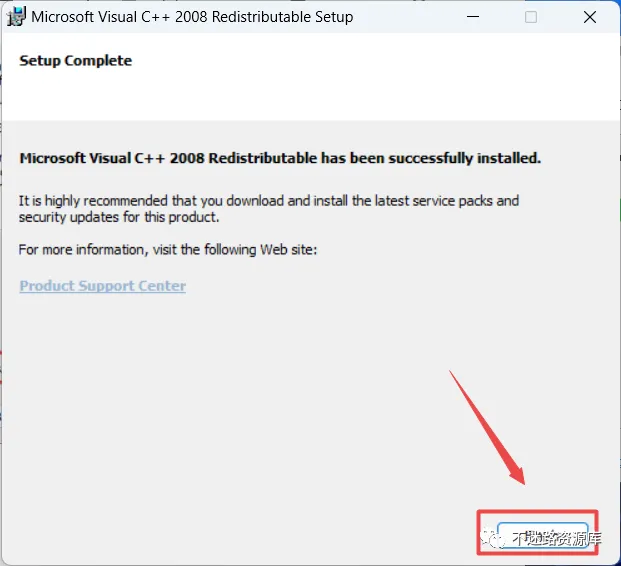Click the "has been successfully installed" message
The image size is (621, 566).
280,158
